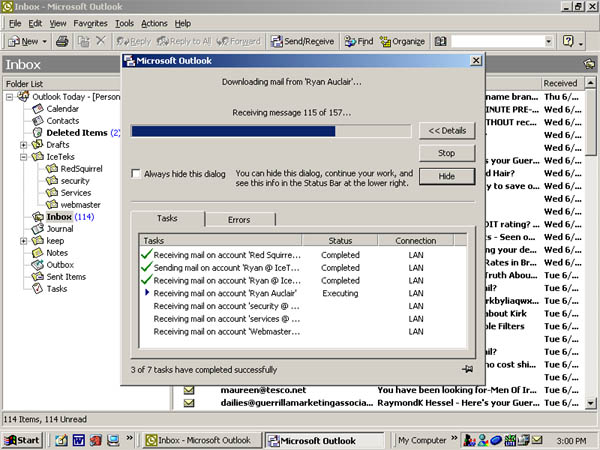Click the pushpin icon in dialog
600x450 pixels.
coord(467,369)
